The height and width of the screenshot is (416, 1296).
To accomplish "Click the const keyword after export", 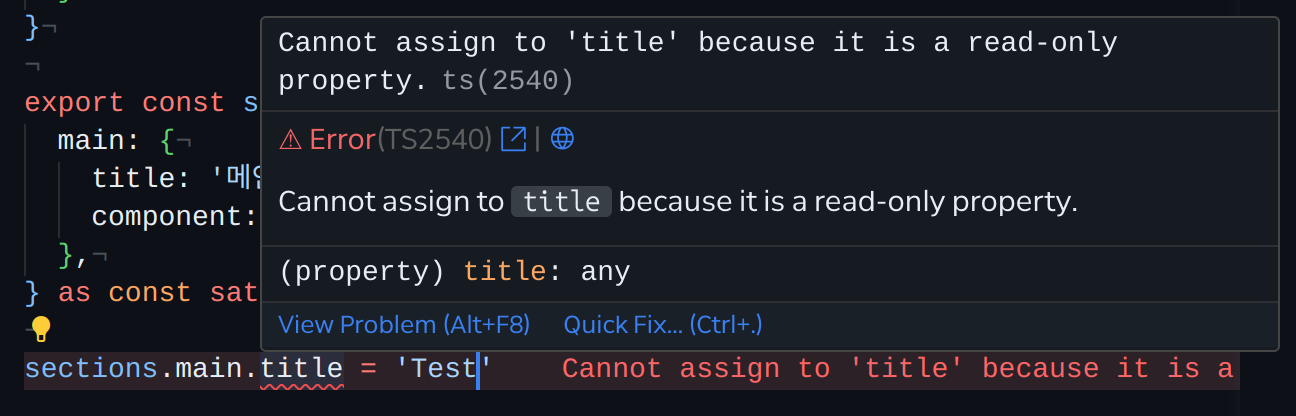I will pyautogui.click(x=184, y=103).
